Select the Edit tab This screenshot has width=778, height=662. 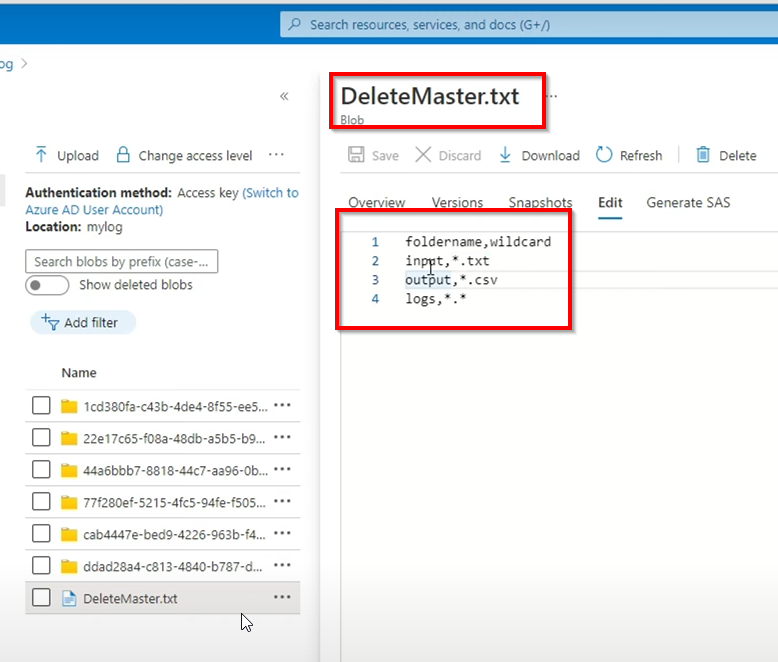point(610,202)
